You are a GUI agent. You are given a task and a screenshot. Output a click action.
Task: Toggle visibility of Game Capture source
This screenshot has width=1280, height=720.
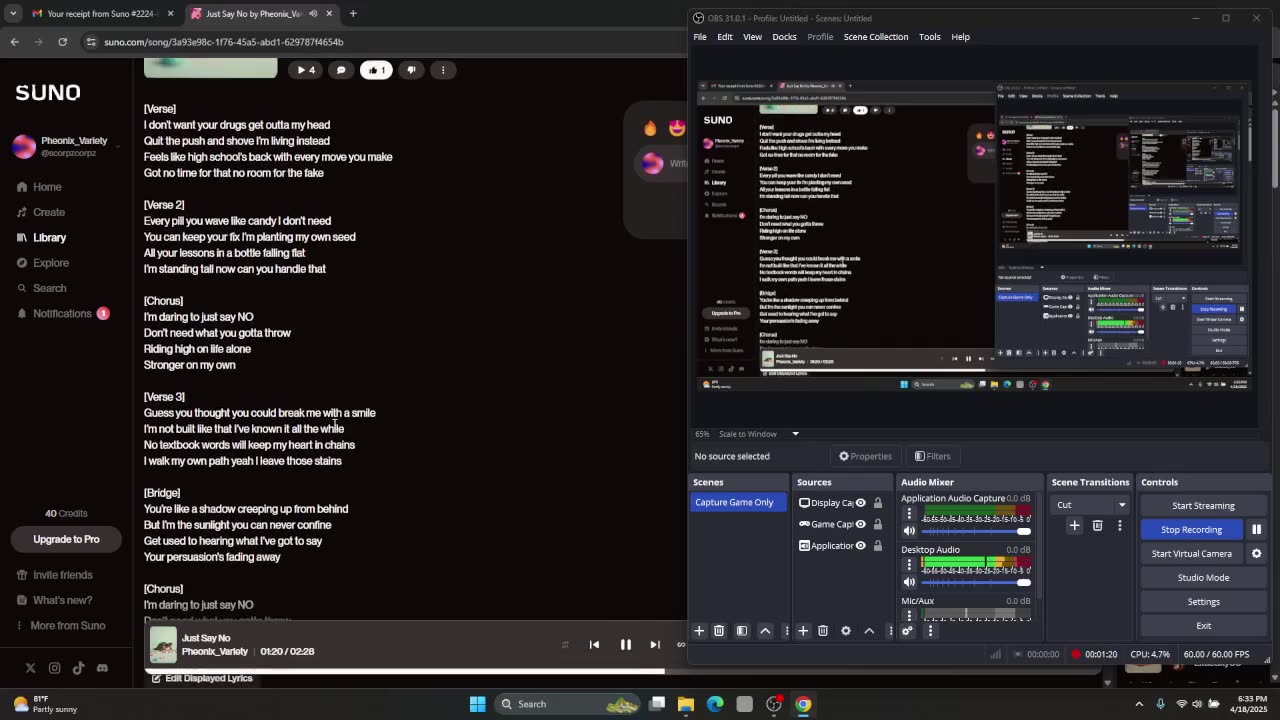tap(860, 524)
